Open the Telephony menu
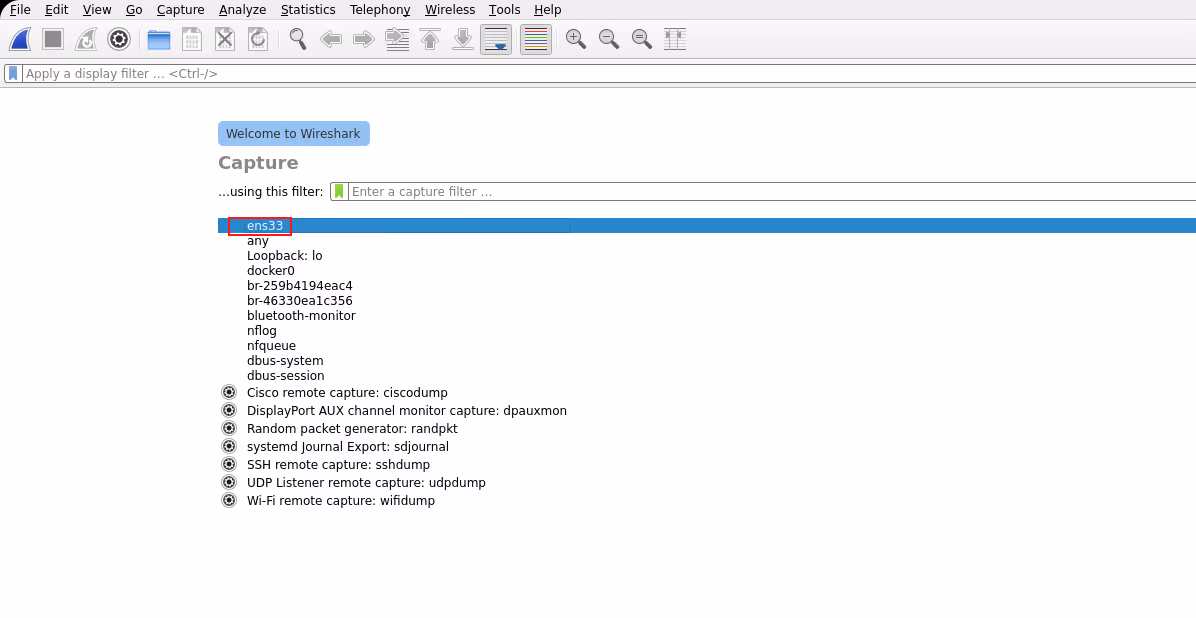 click(x=379, y=9)
